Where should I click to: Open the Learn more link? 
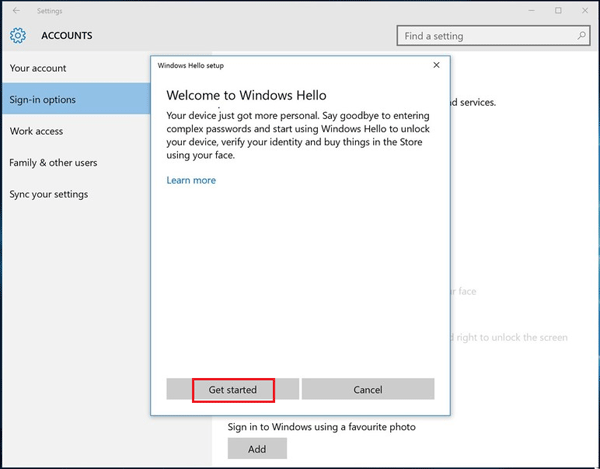(191, 180)
